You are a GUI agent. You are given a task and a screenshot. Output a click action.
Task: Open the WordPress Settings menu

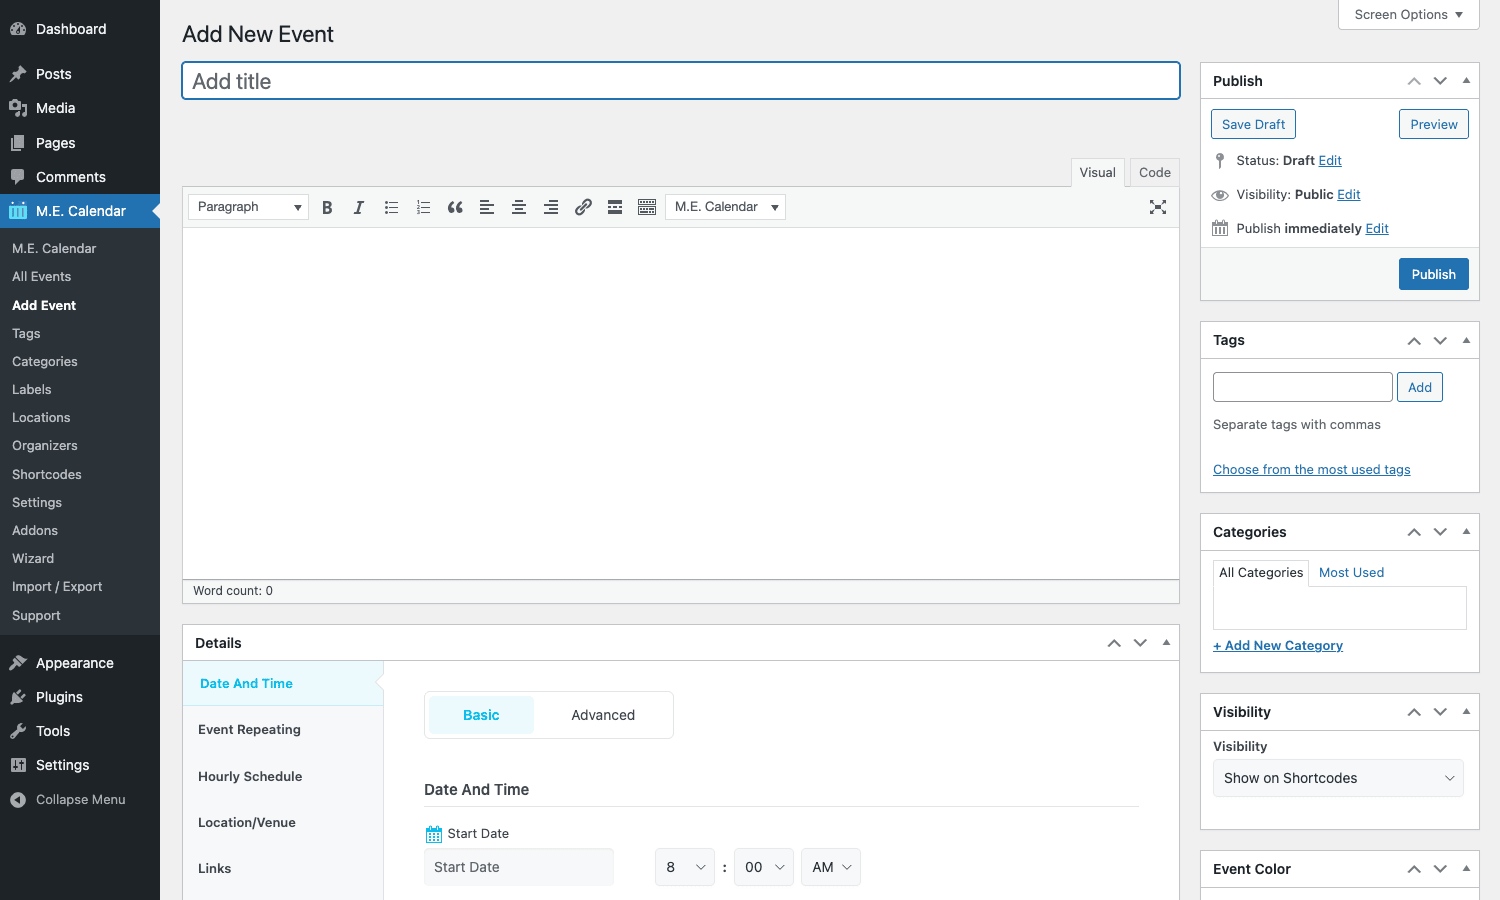pyautogui.click(x=80, y=765)
